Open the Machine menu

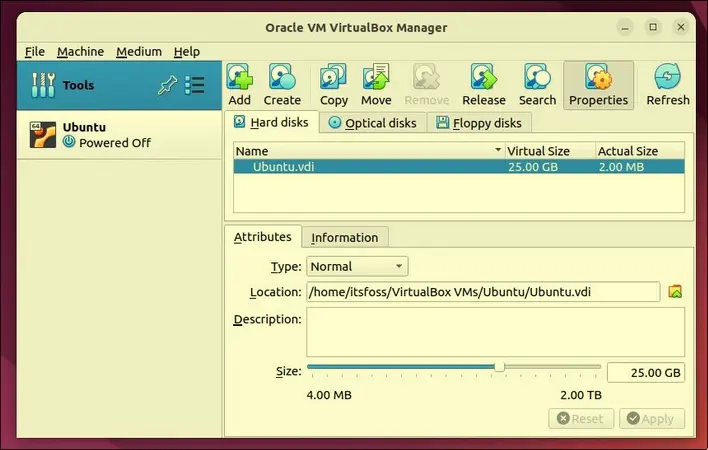tap(80, 51)
